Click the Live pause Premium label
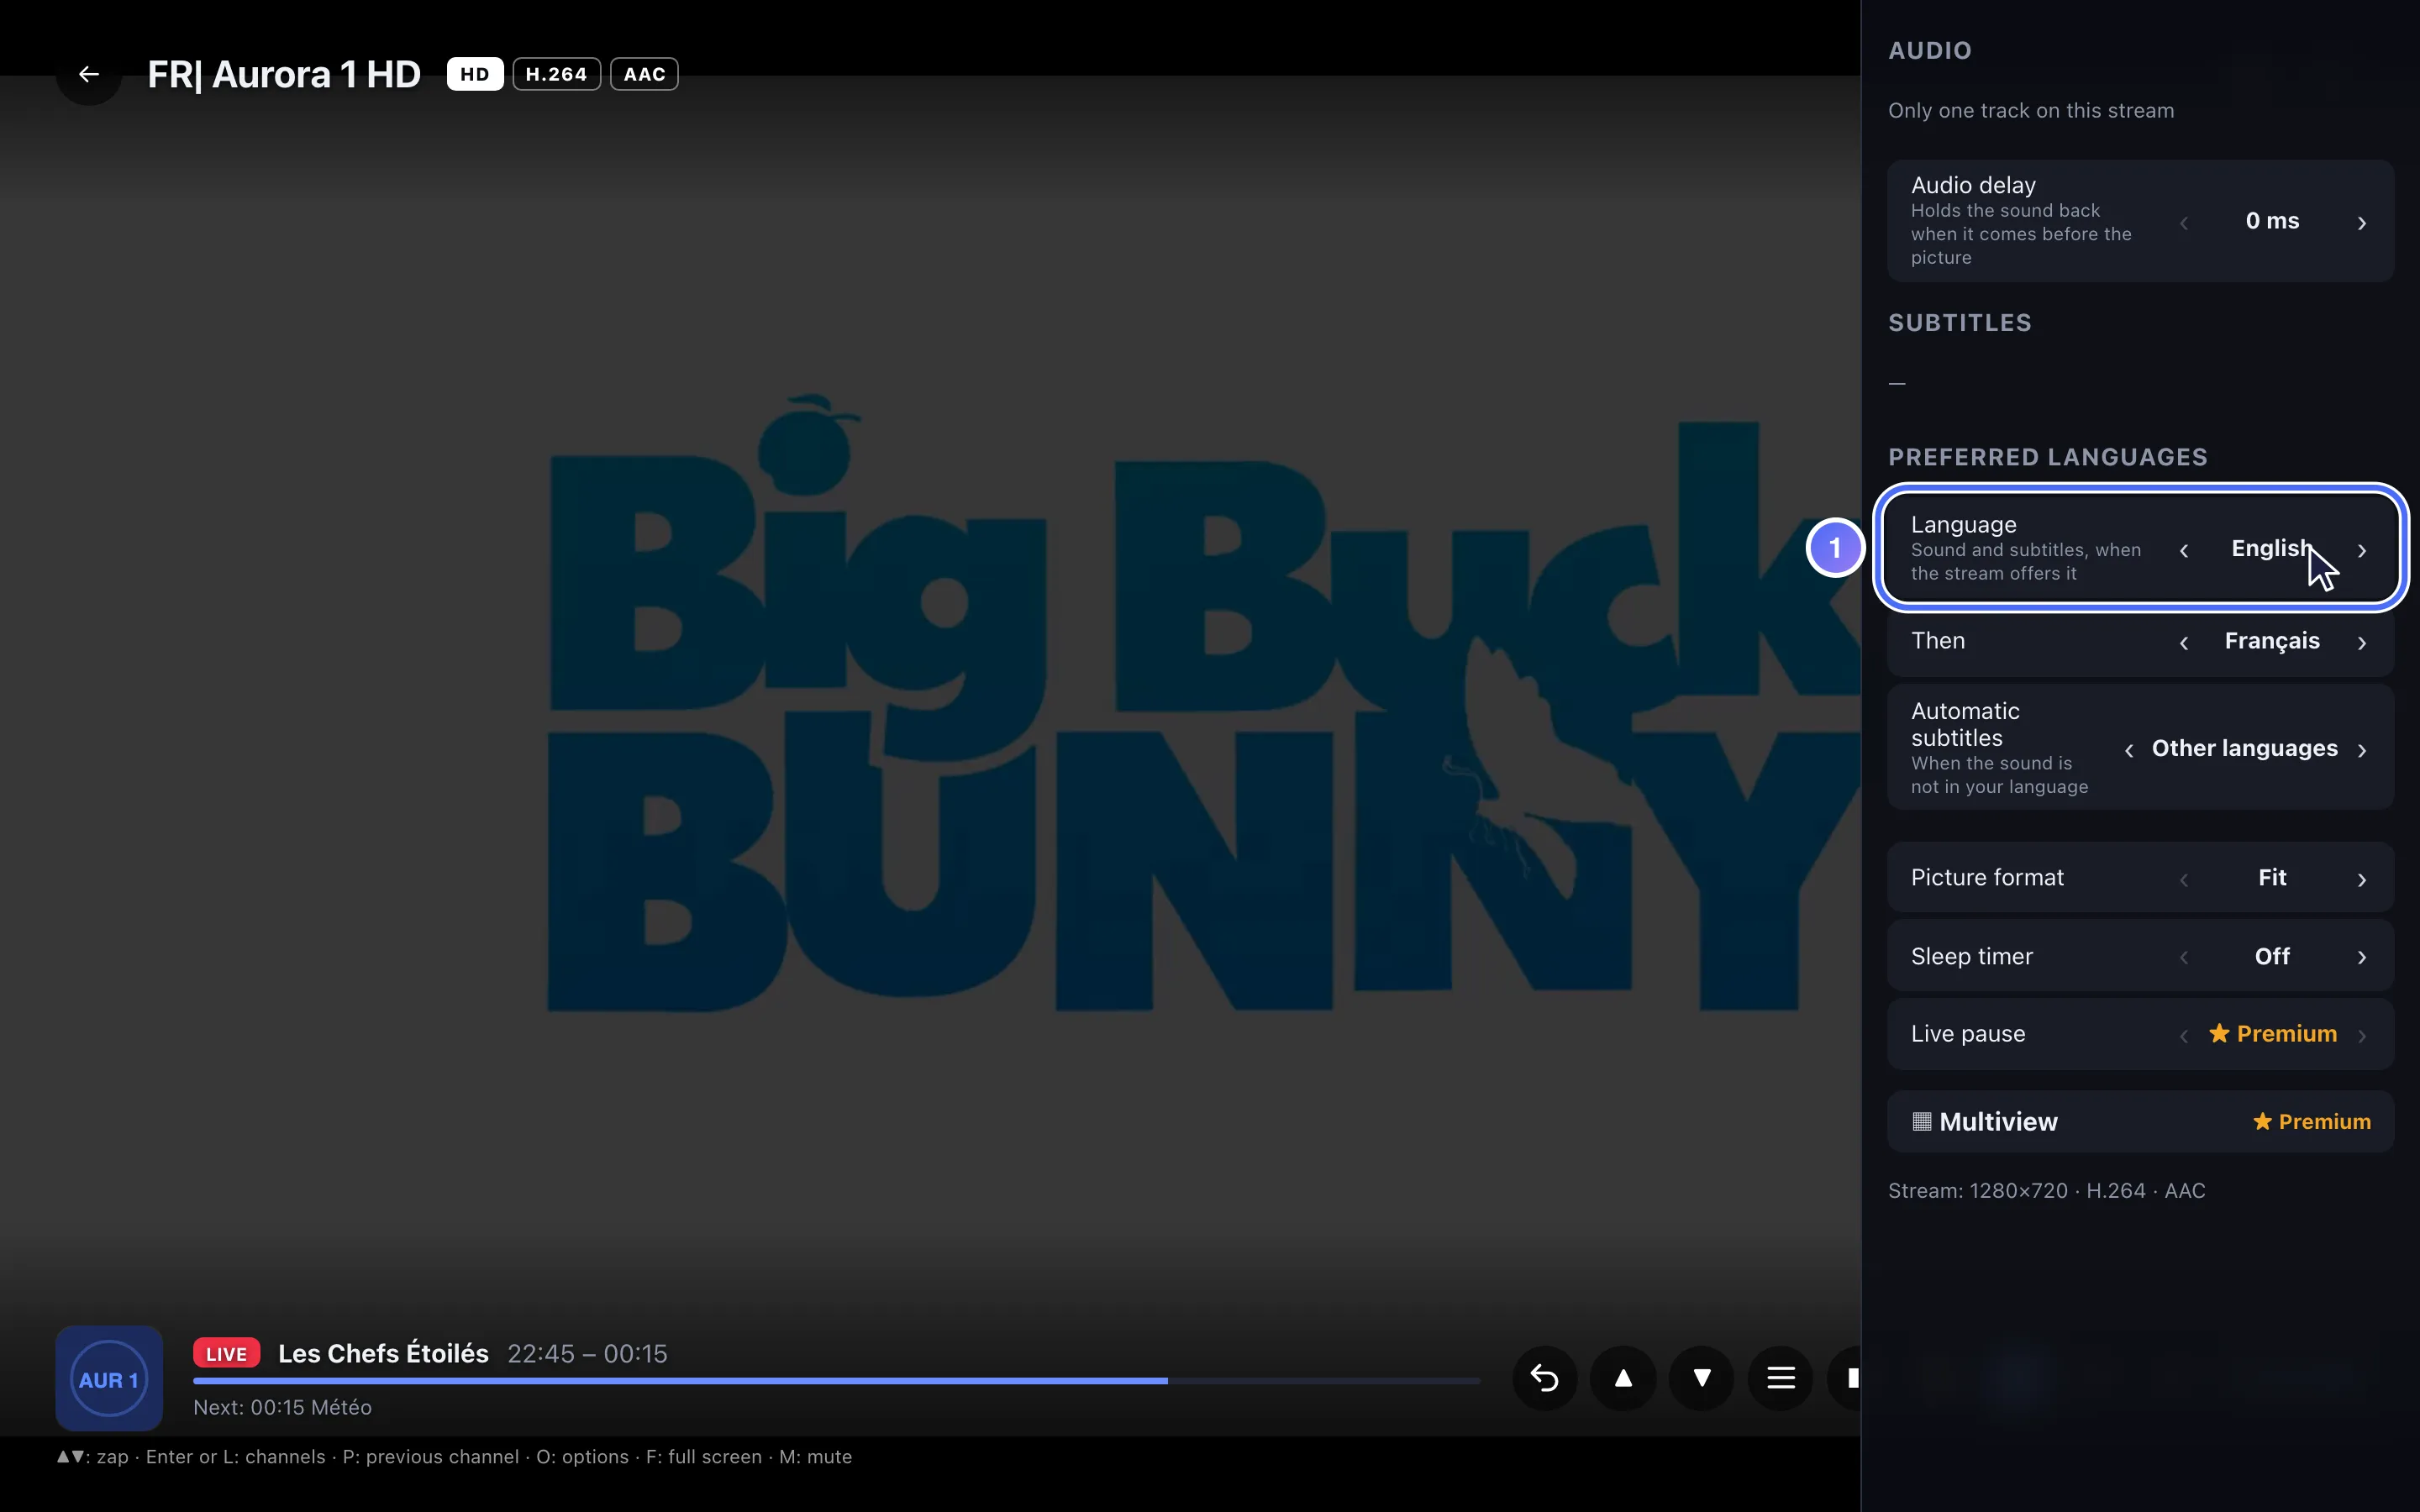 point(2272,1034)
